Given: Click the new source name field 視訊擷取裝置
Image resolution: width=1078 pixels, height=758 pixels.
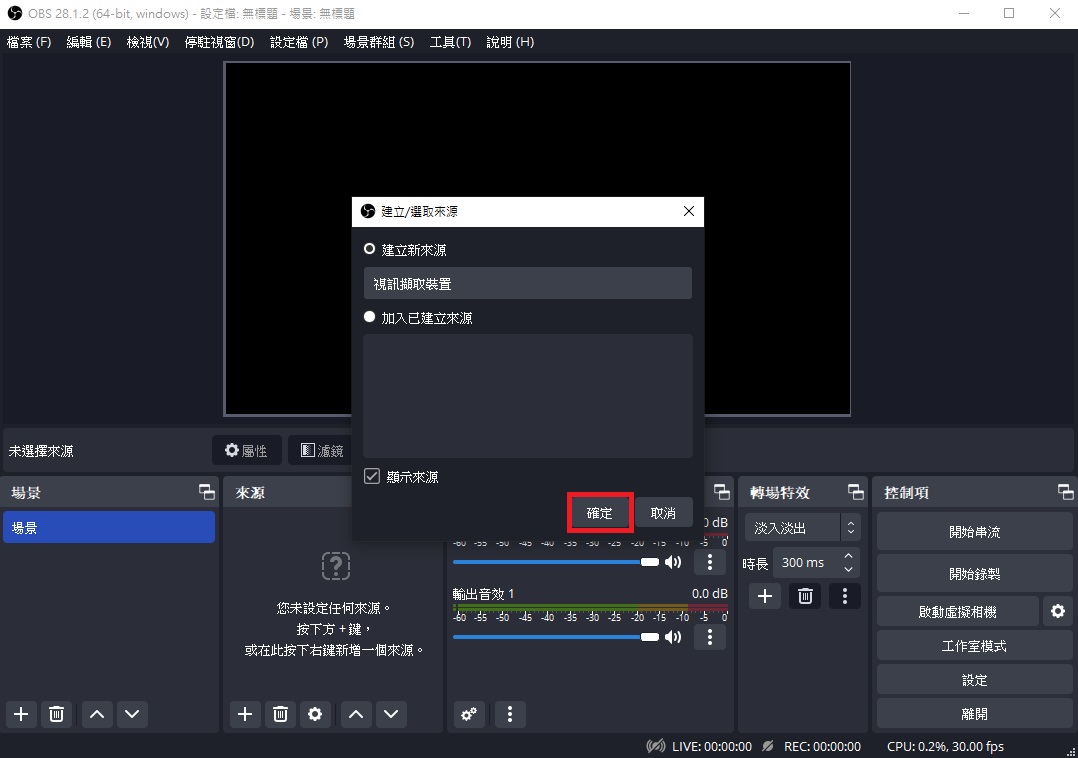Looking at the screenshot, I should point(527,283).
